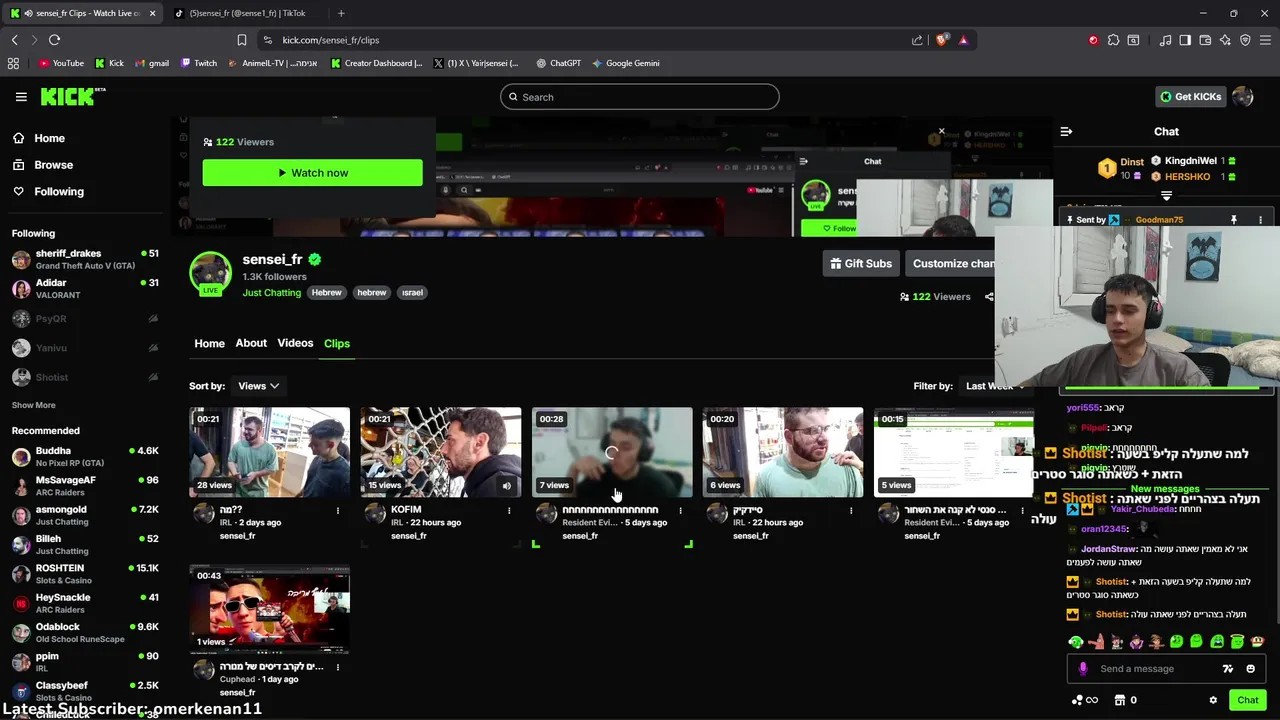
Task: Open user profile avatar in header
Action: (x=1243, y=97)
